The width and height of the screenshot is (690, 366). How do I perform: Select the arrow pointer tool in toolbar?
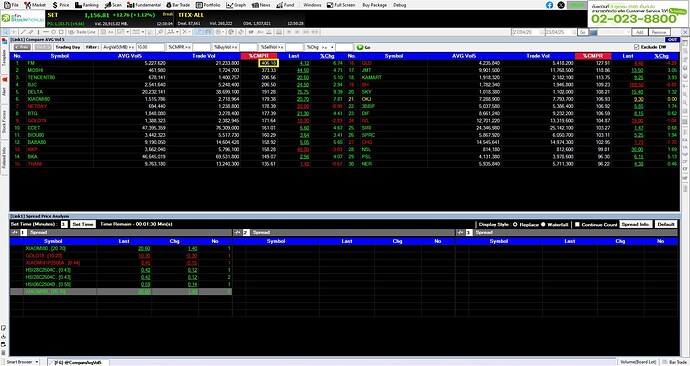pyautogui.click(x=6, y=32)
